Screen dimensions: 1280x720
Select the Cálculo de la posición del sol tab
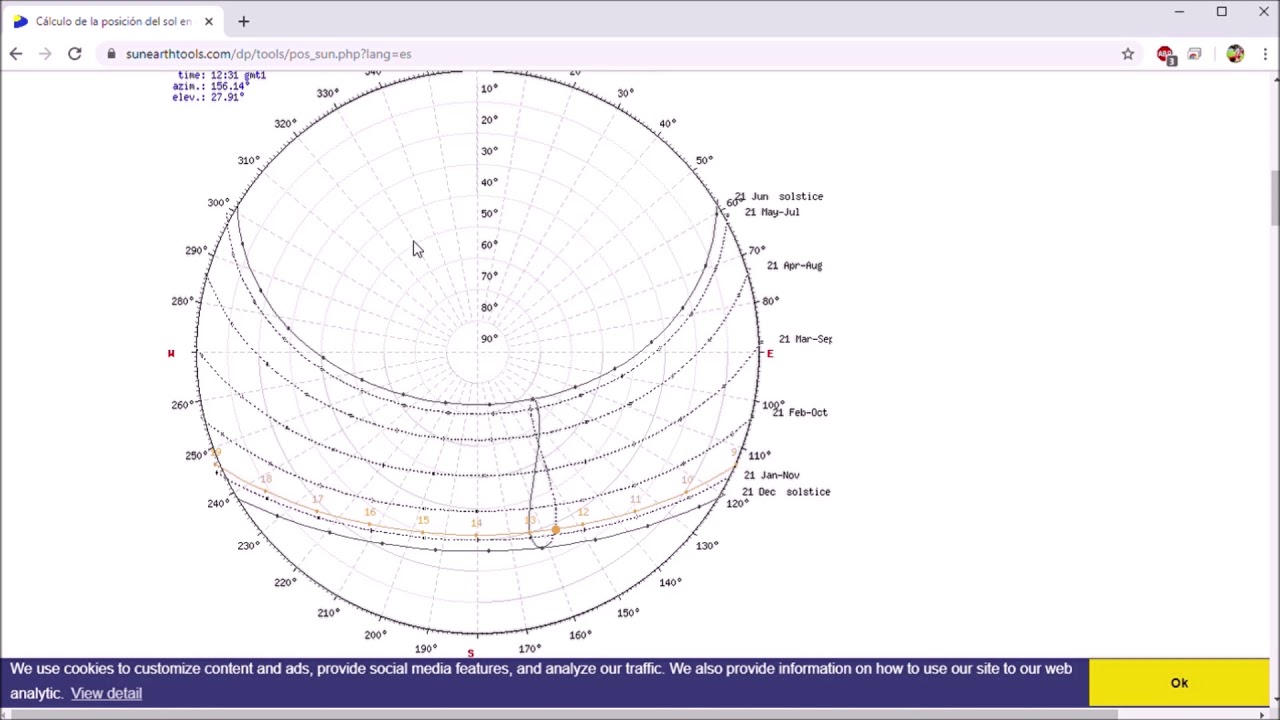coord(112,21)
